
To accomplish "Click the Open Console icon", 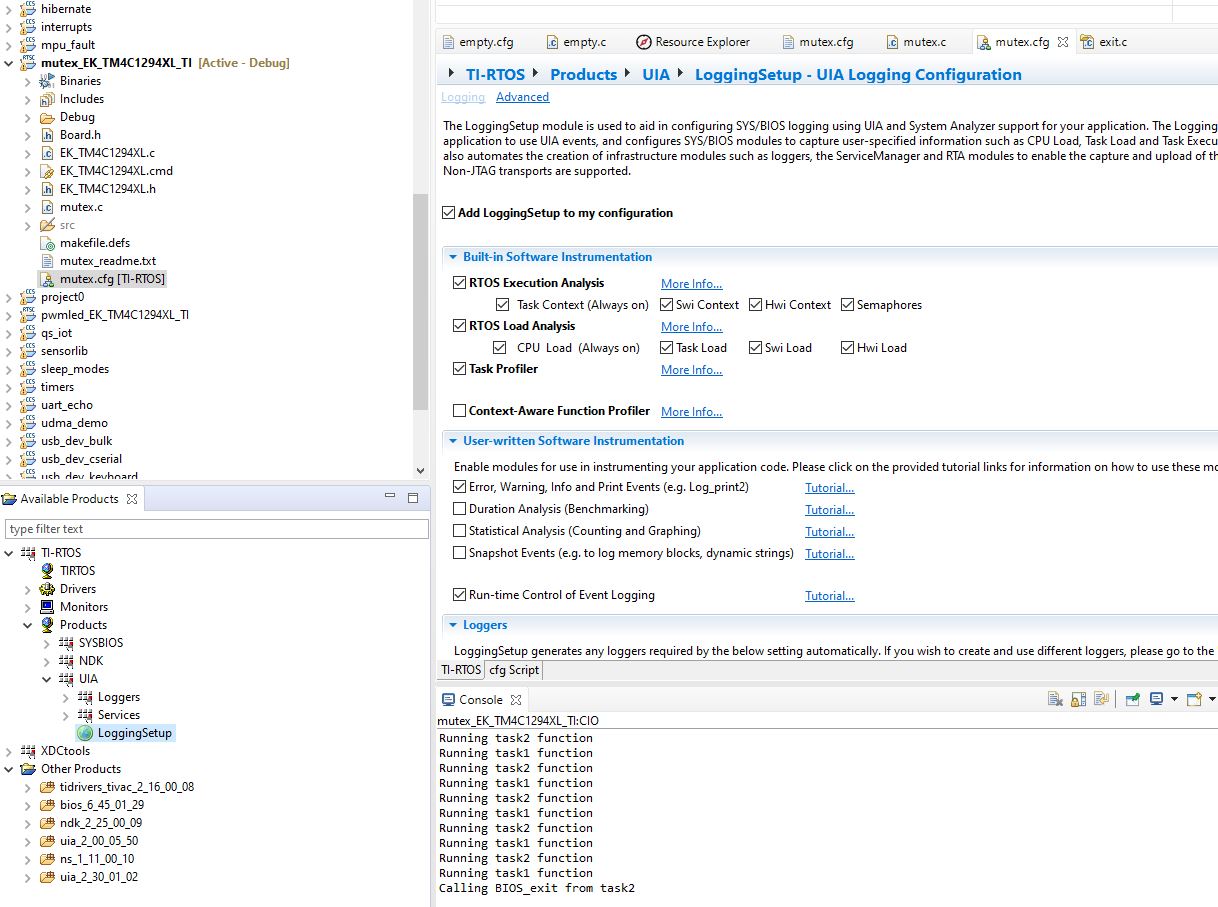I will 1194,699.
